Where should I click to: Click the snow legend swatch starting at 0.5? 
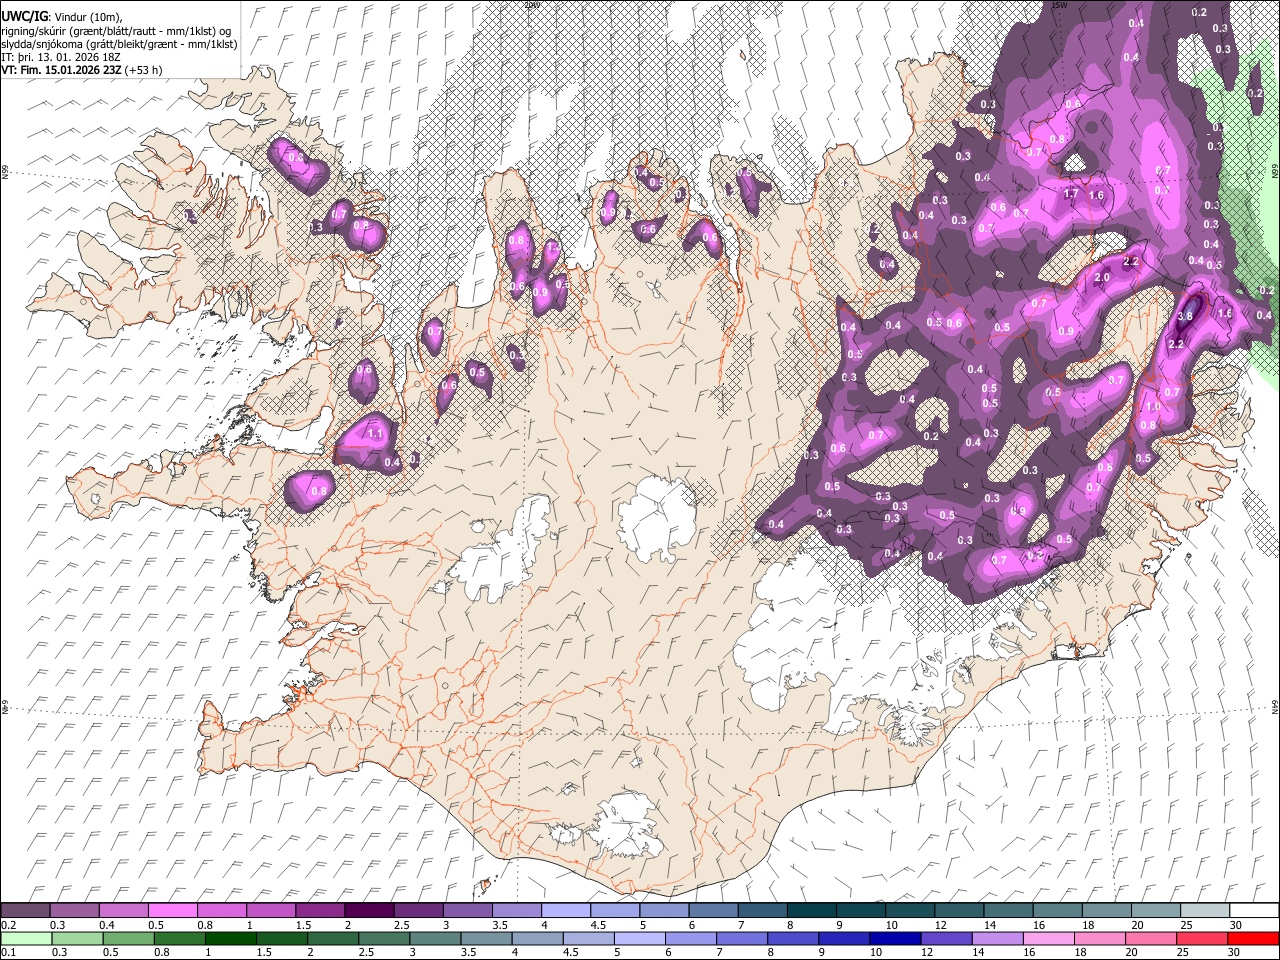click(173, 911)
